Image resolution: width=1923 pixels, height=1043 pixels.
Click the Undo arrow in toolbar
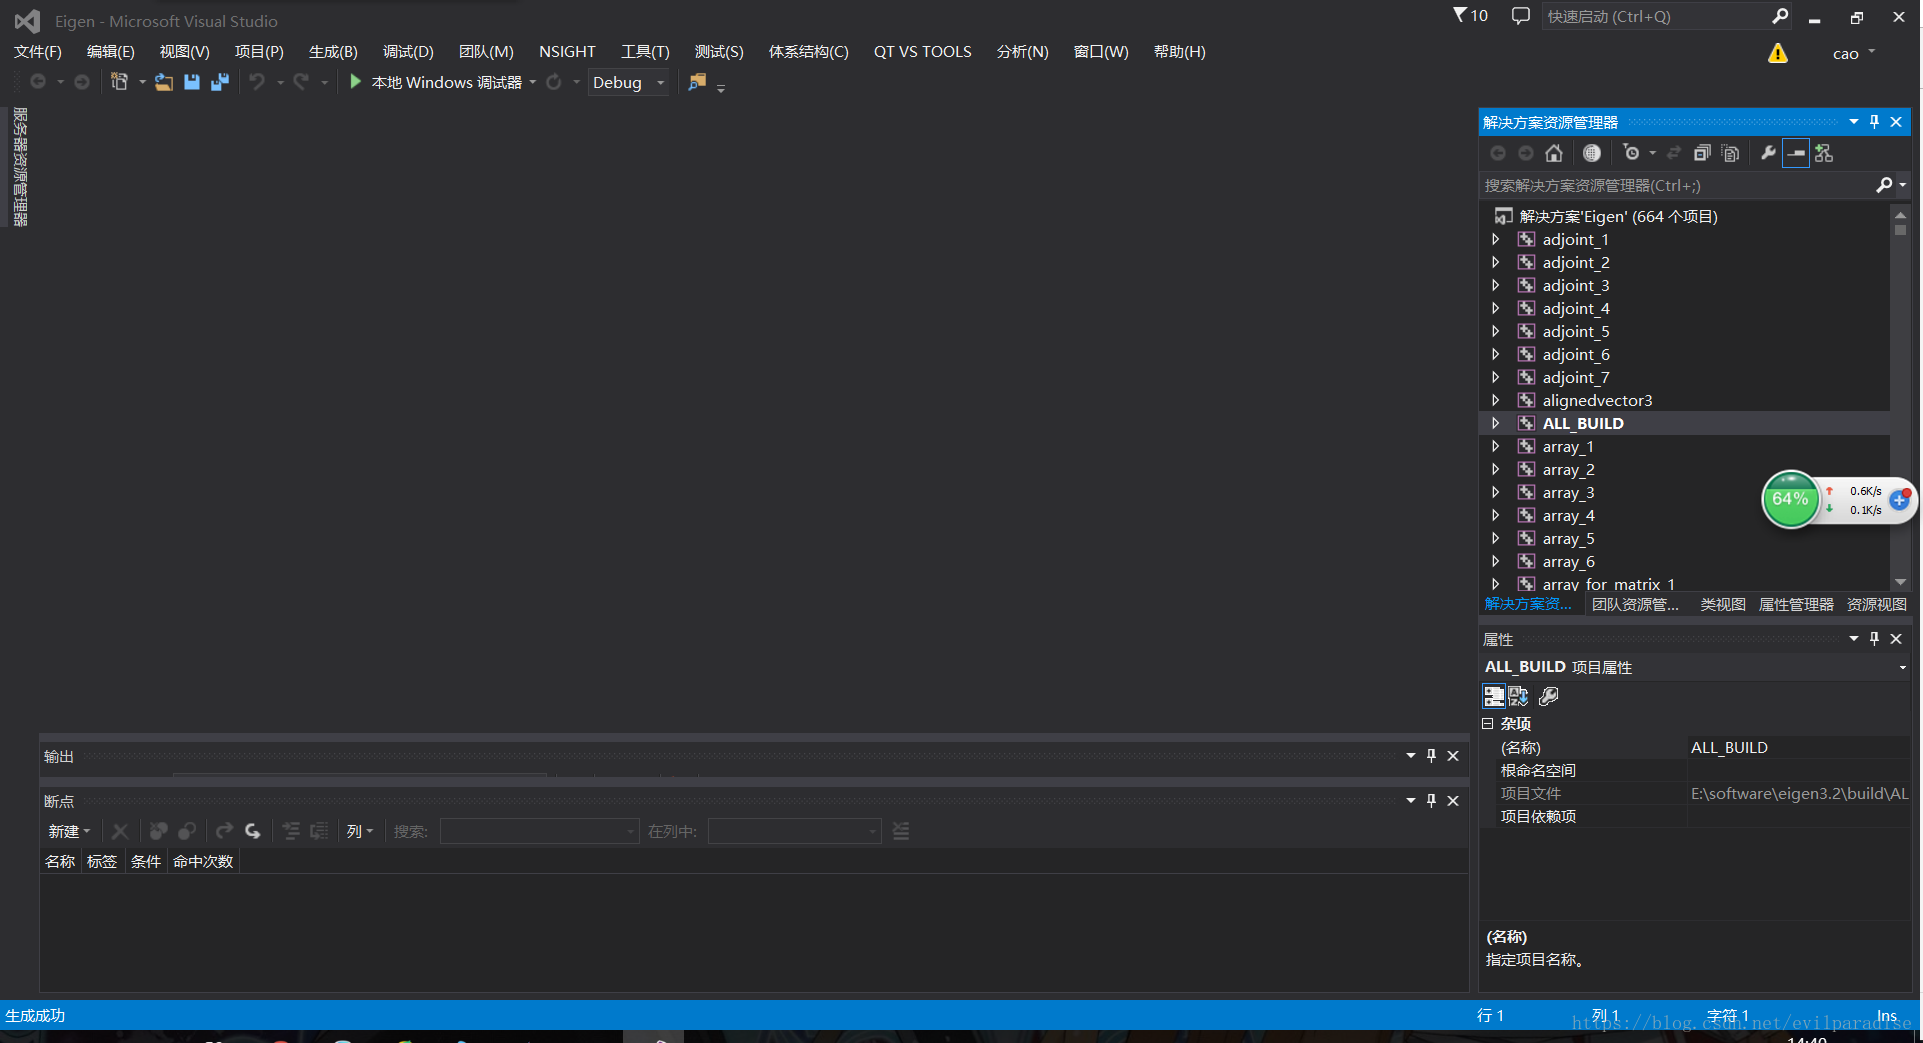point(257,82)
